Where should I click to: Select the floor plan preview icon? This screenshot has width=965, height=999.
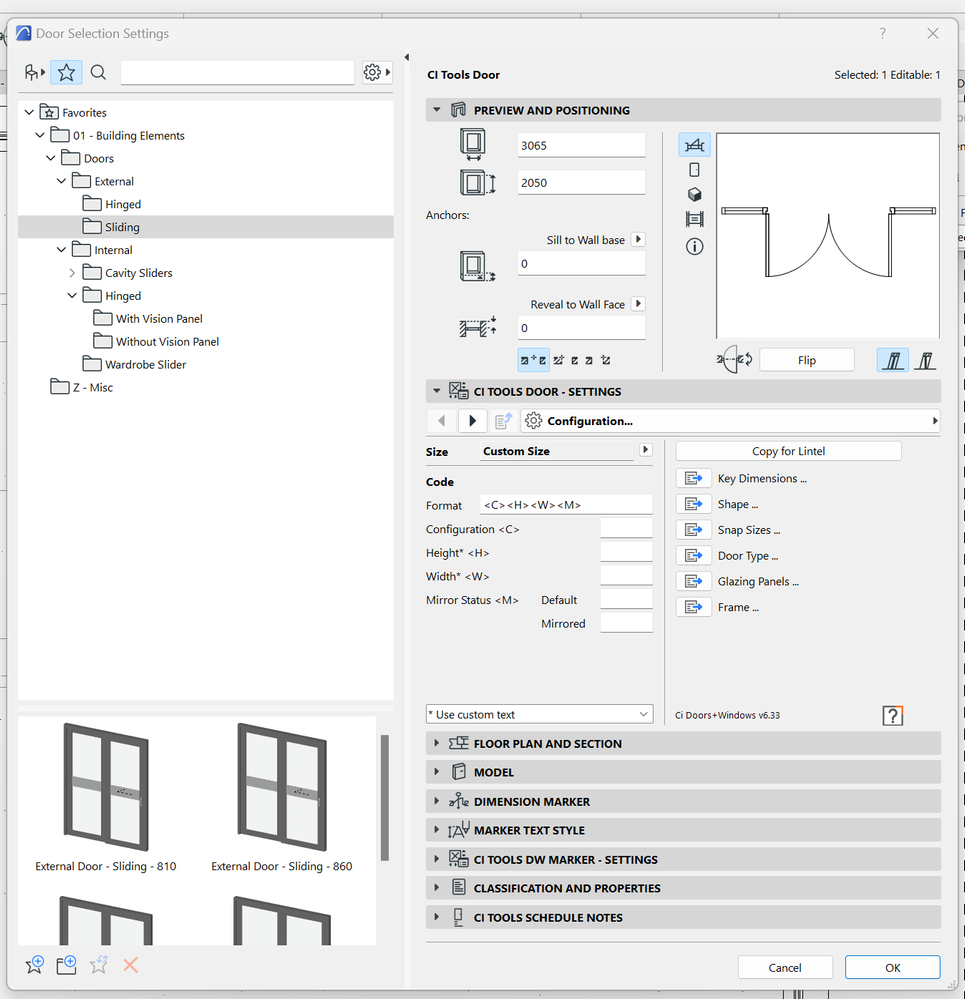pos(694,144)
